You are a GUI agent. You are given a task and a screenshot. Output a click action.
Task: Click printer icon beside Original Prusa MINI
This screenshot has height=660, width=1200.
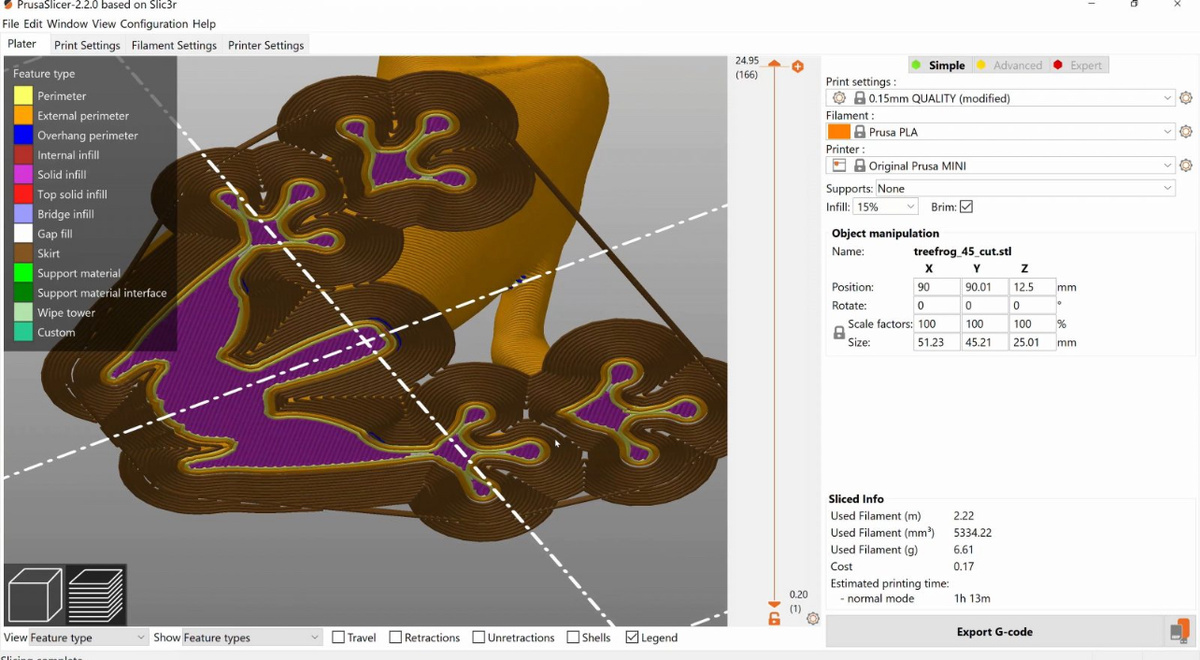coord(839,165)
